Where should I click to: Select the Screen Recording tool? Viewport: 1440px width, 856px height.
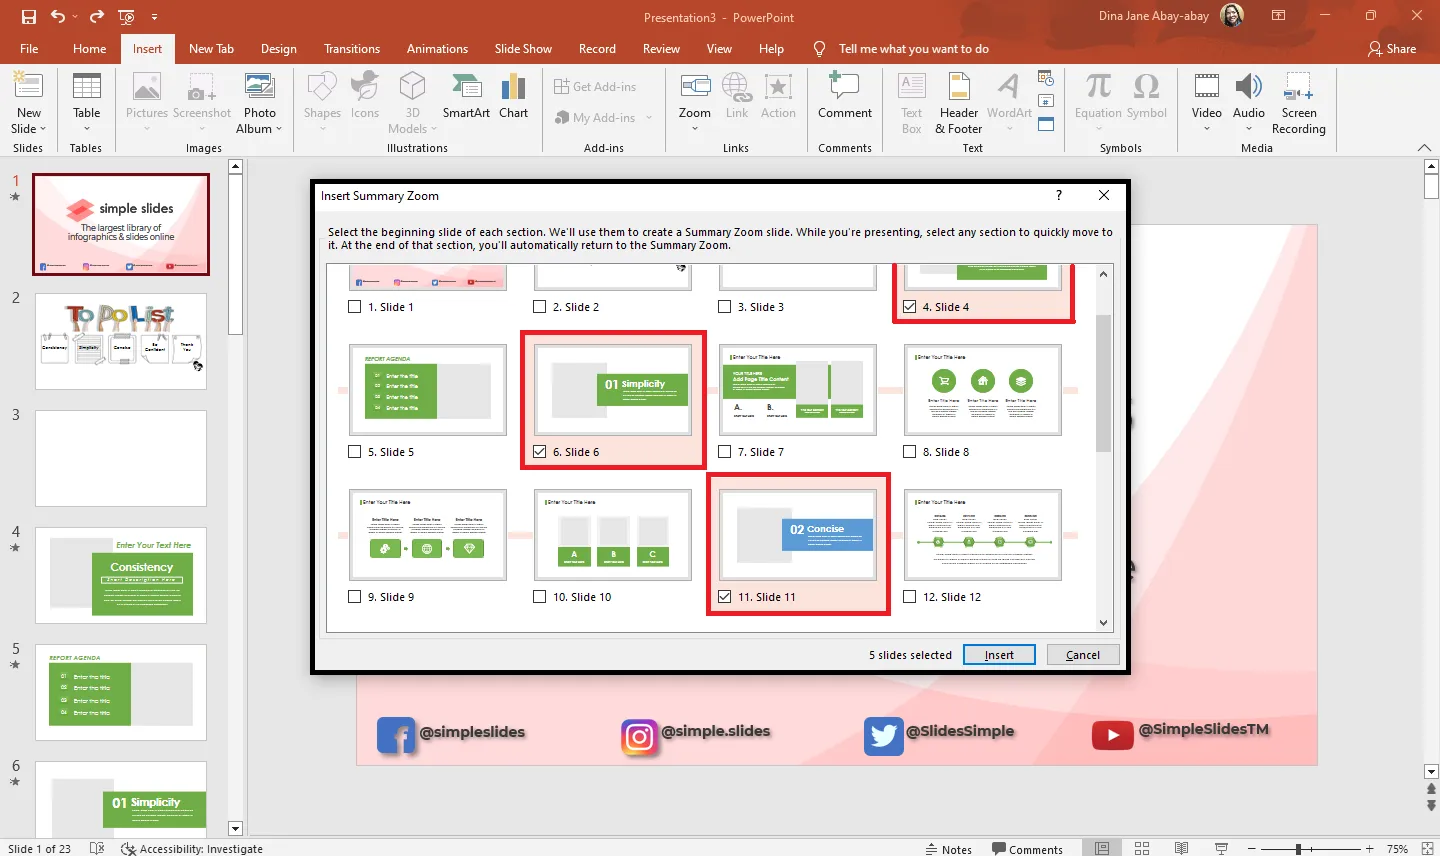[x=1298, y=89]
